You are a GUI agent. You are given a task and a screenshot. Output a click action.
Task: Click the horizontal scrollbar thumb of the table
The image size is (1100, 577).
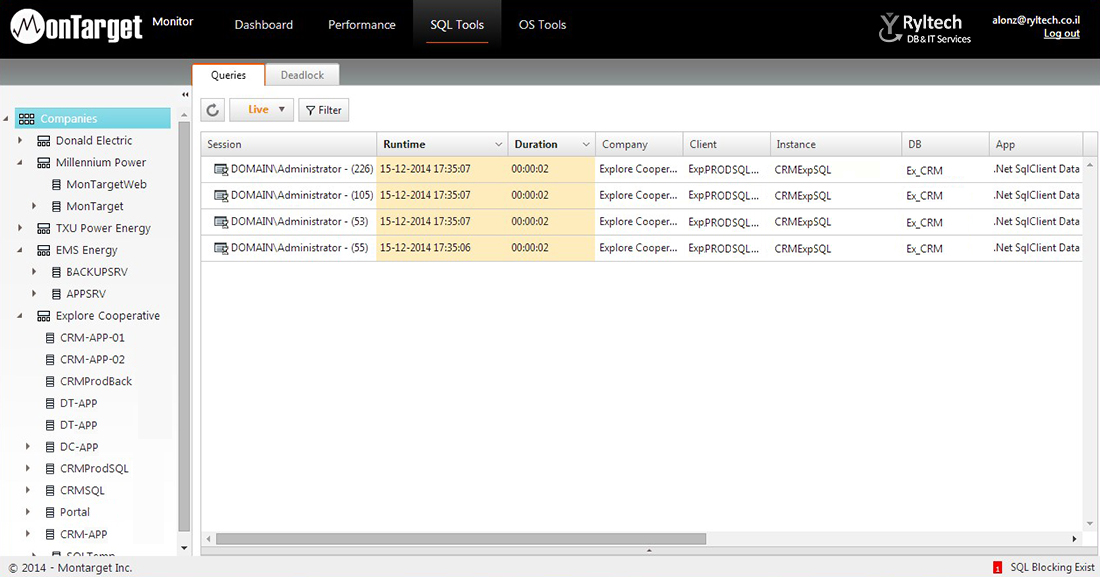(461, 539)
